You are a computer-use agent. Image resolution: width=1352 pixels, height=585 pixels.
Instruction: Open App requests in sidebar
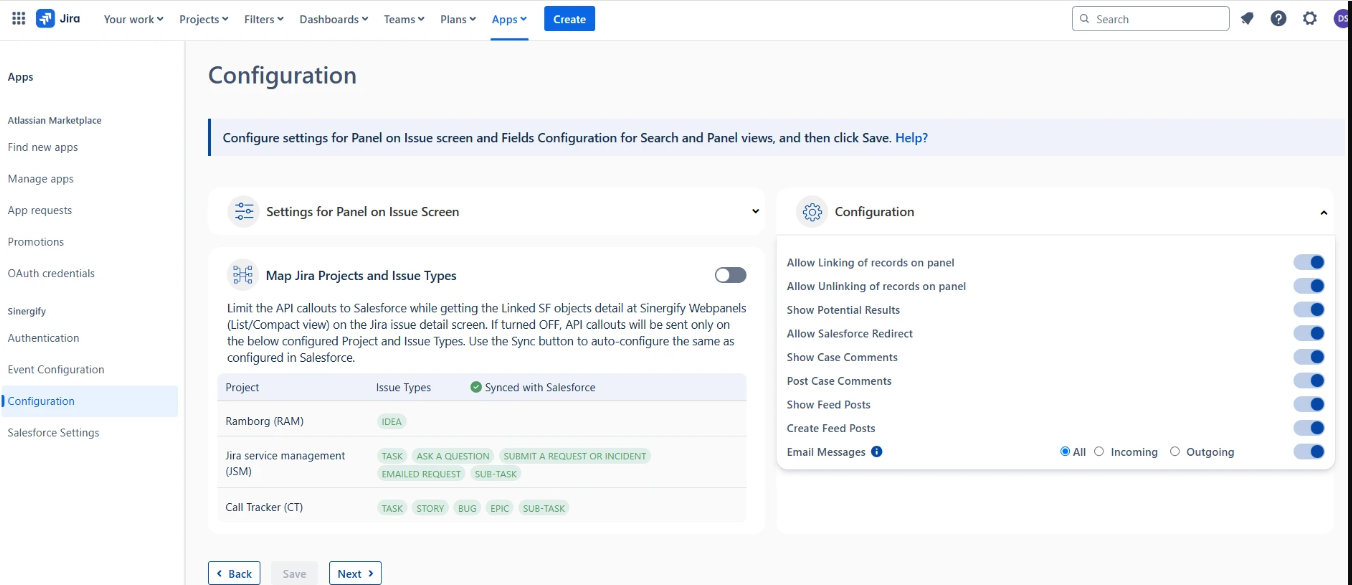[40, 210]
